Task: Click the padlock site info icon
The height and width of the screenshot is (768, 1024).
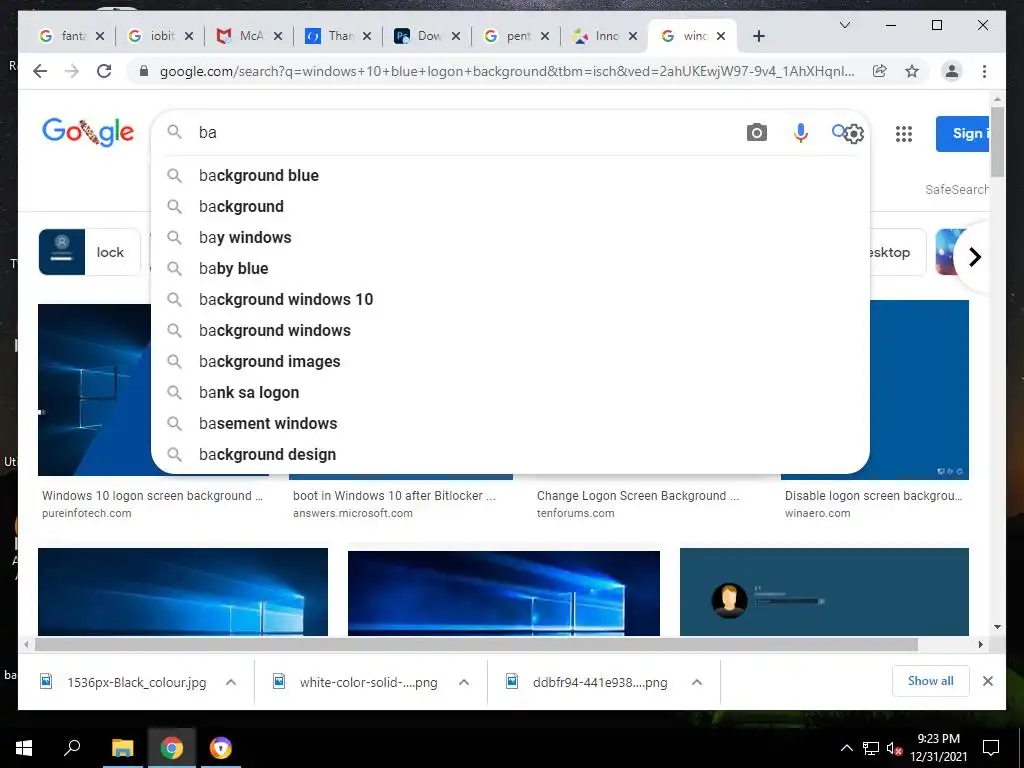Action: point(144,71)
